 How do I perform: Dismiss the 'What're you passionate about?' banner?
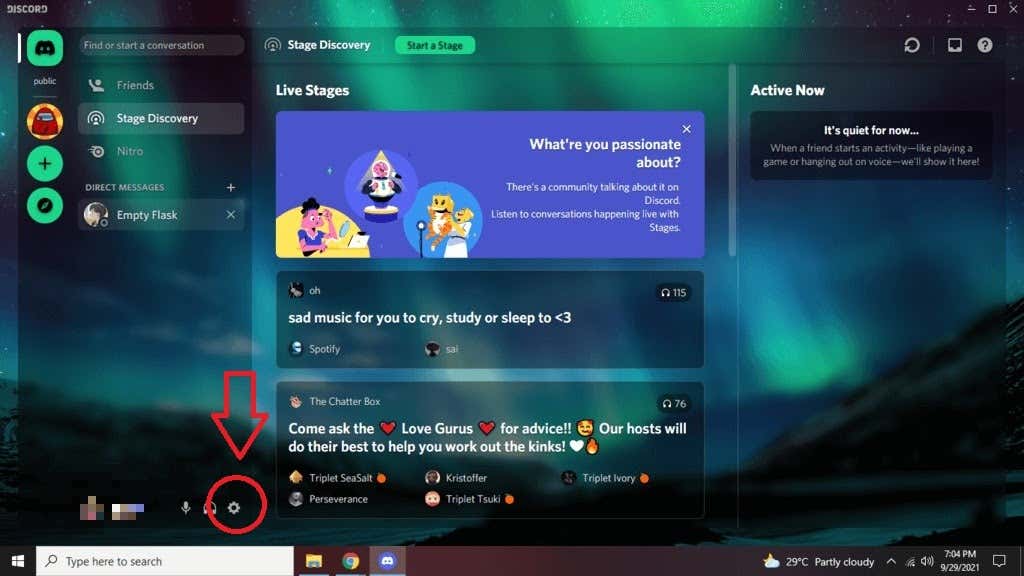(x=687, y=129)
